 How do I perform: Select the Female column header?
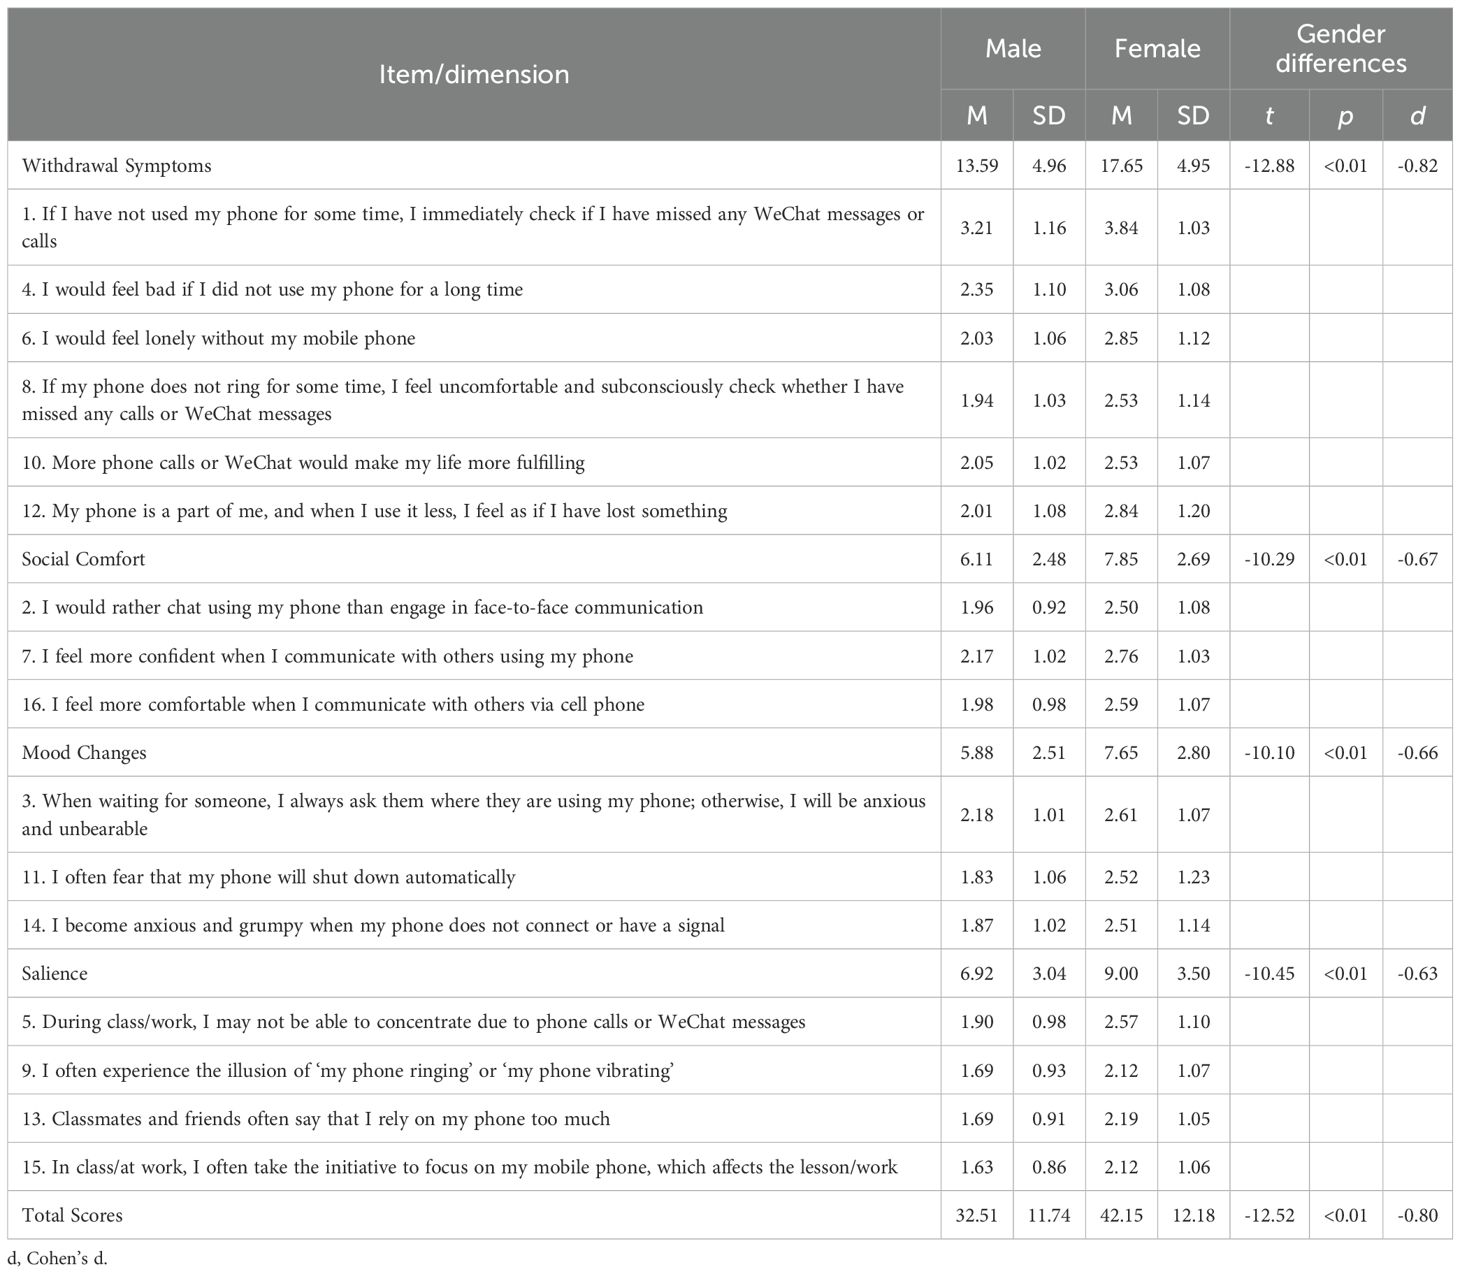(x=1157, y=49)
